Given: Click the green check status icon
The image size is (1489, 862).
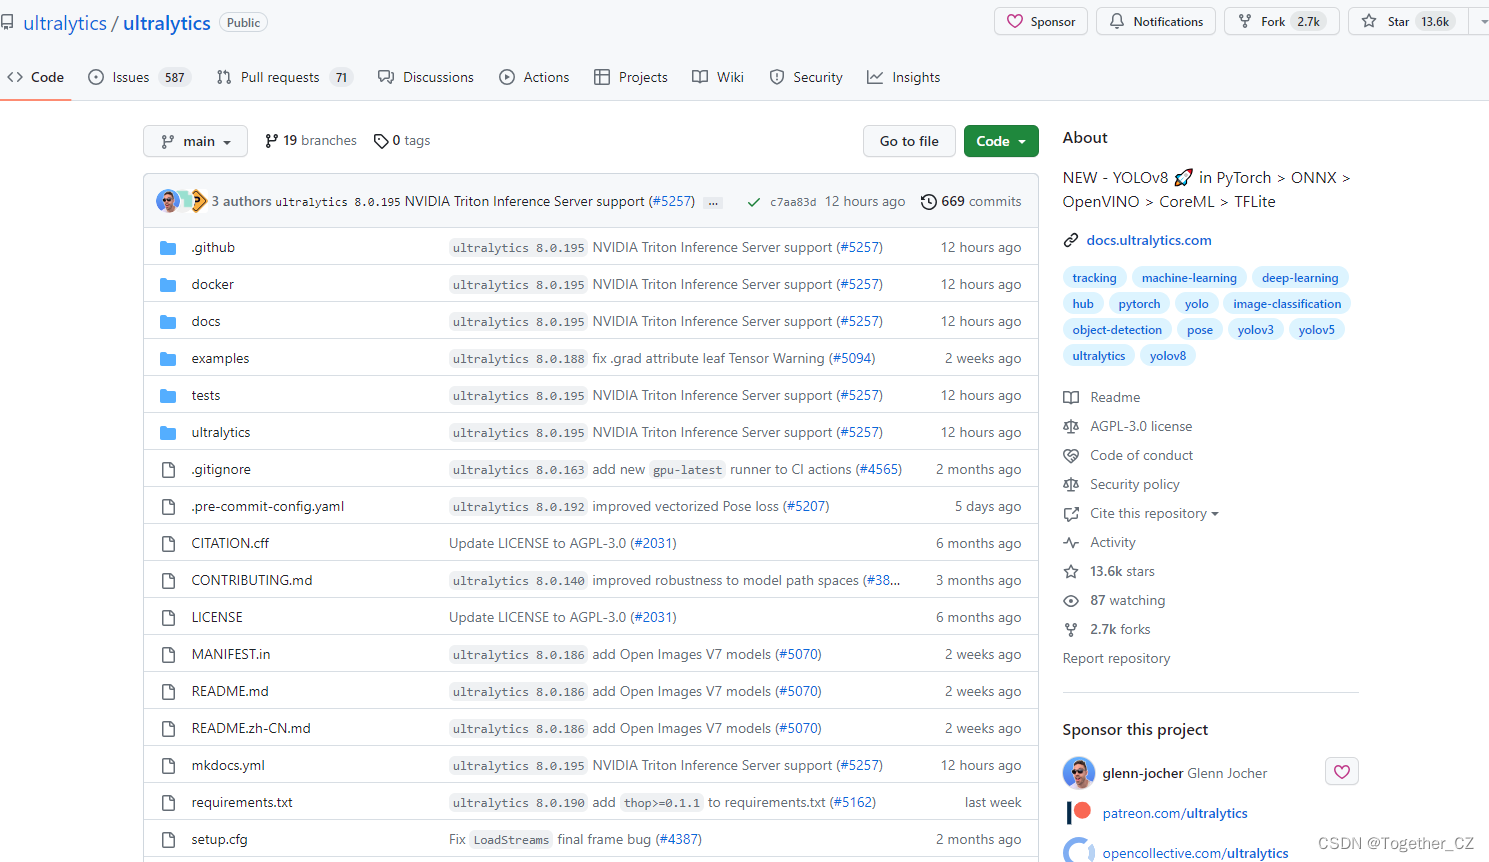Looking at the screenshot, I should 754,202.
